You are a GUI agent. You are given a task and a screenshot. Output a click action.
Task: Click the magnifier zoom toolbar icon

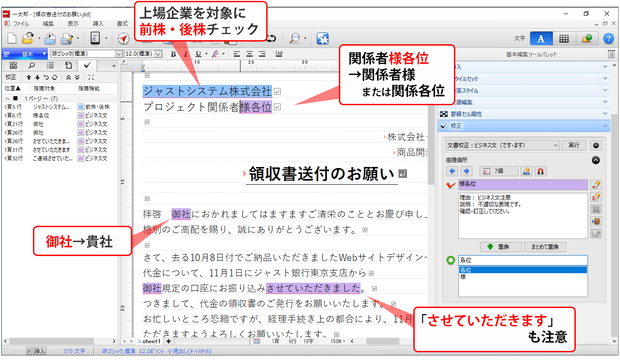pos(294,38)
